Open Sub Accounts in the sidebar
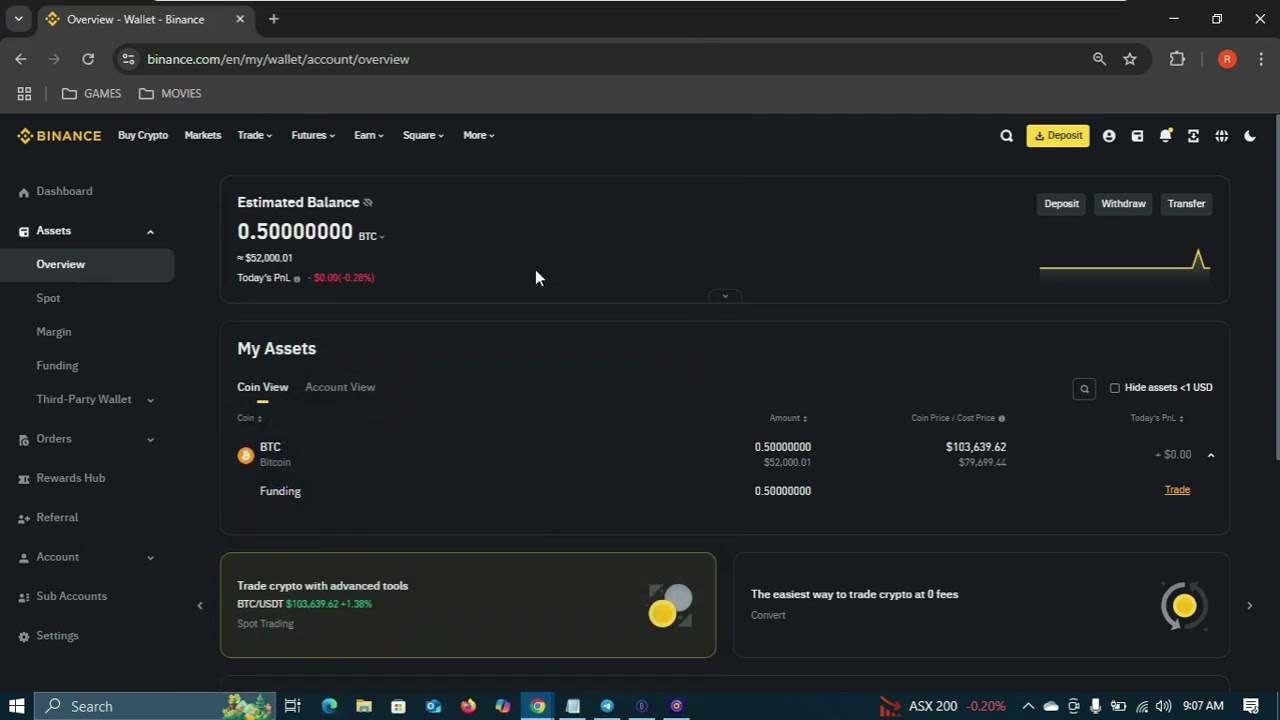This screenshot has width=1280, height=720. pyautogui.click(x=71, y=596)
